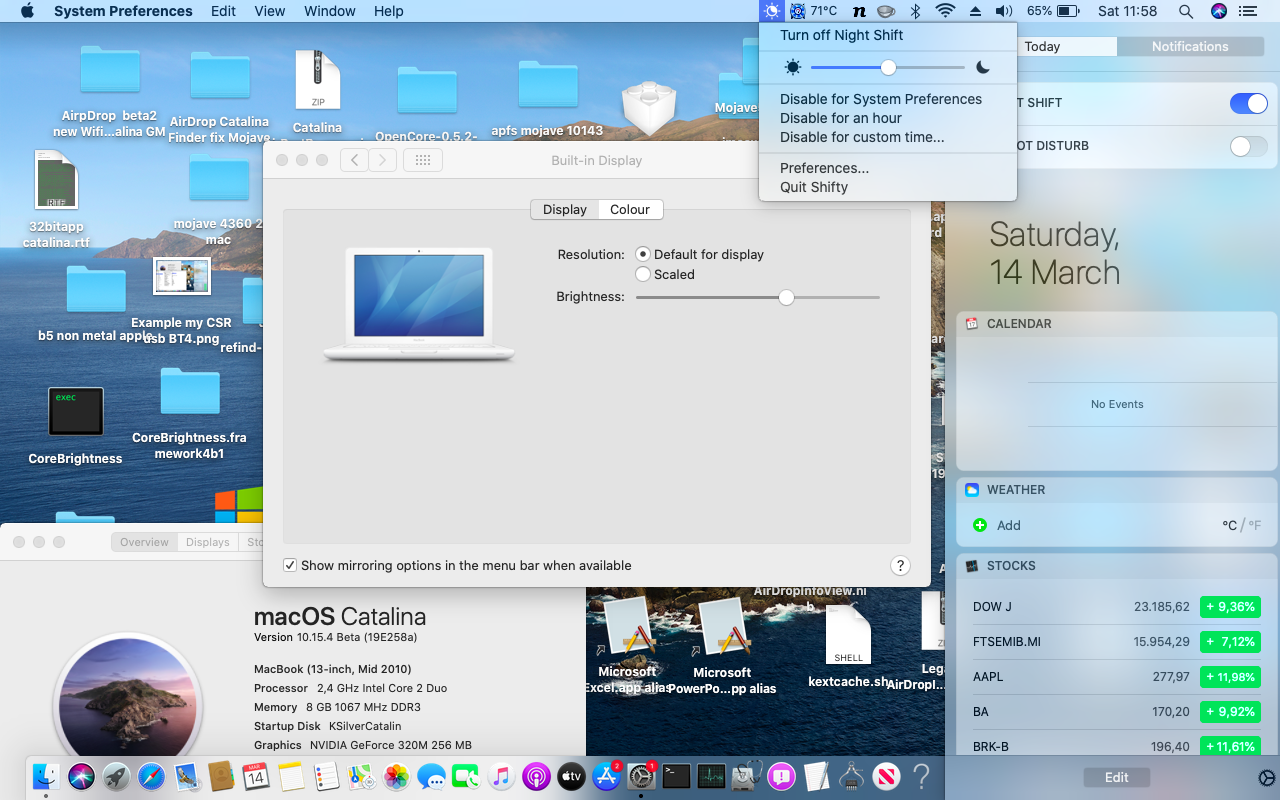This screenshot has width=1280, height=800.
Task: Open Notes app in the Dock
Action: click(x=291, y=776)
